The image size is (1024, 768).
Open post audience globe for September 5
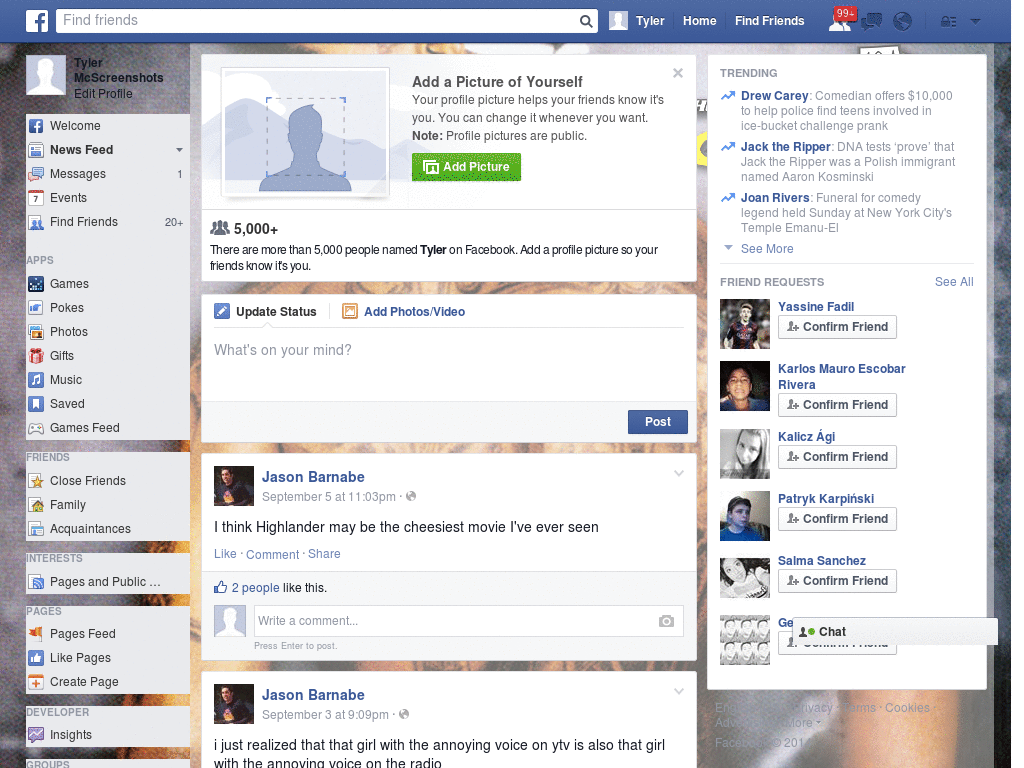(411, 496)
